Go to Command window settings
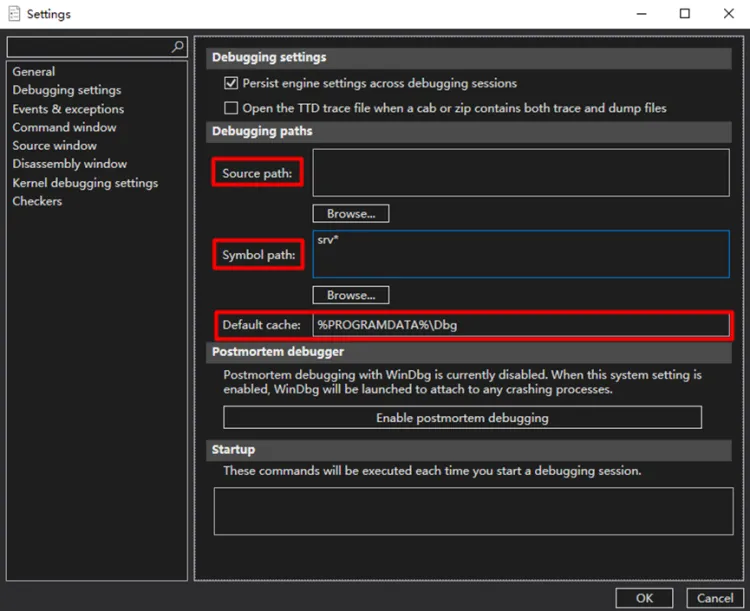 [65, 127]
